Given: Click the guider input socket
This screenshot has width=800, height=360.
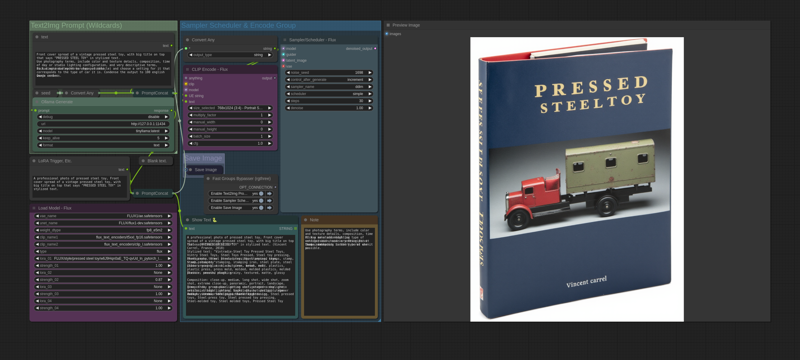Looking at the screenshot, I should [x=283, y=54].
